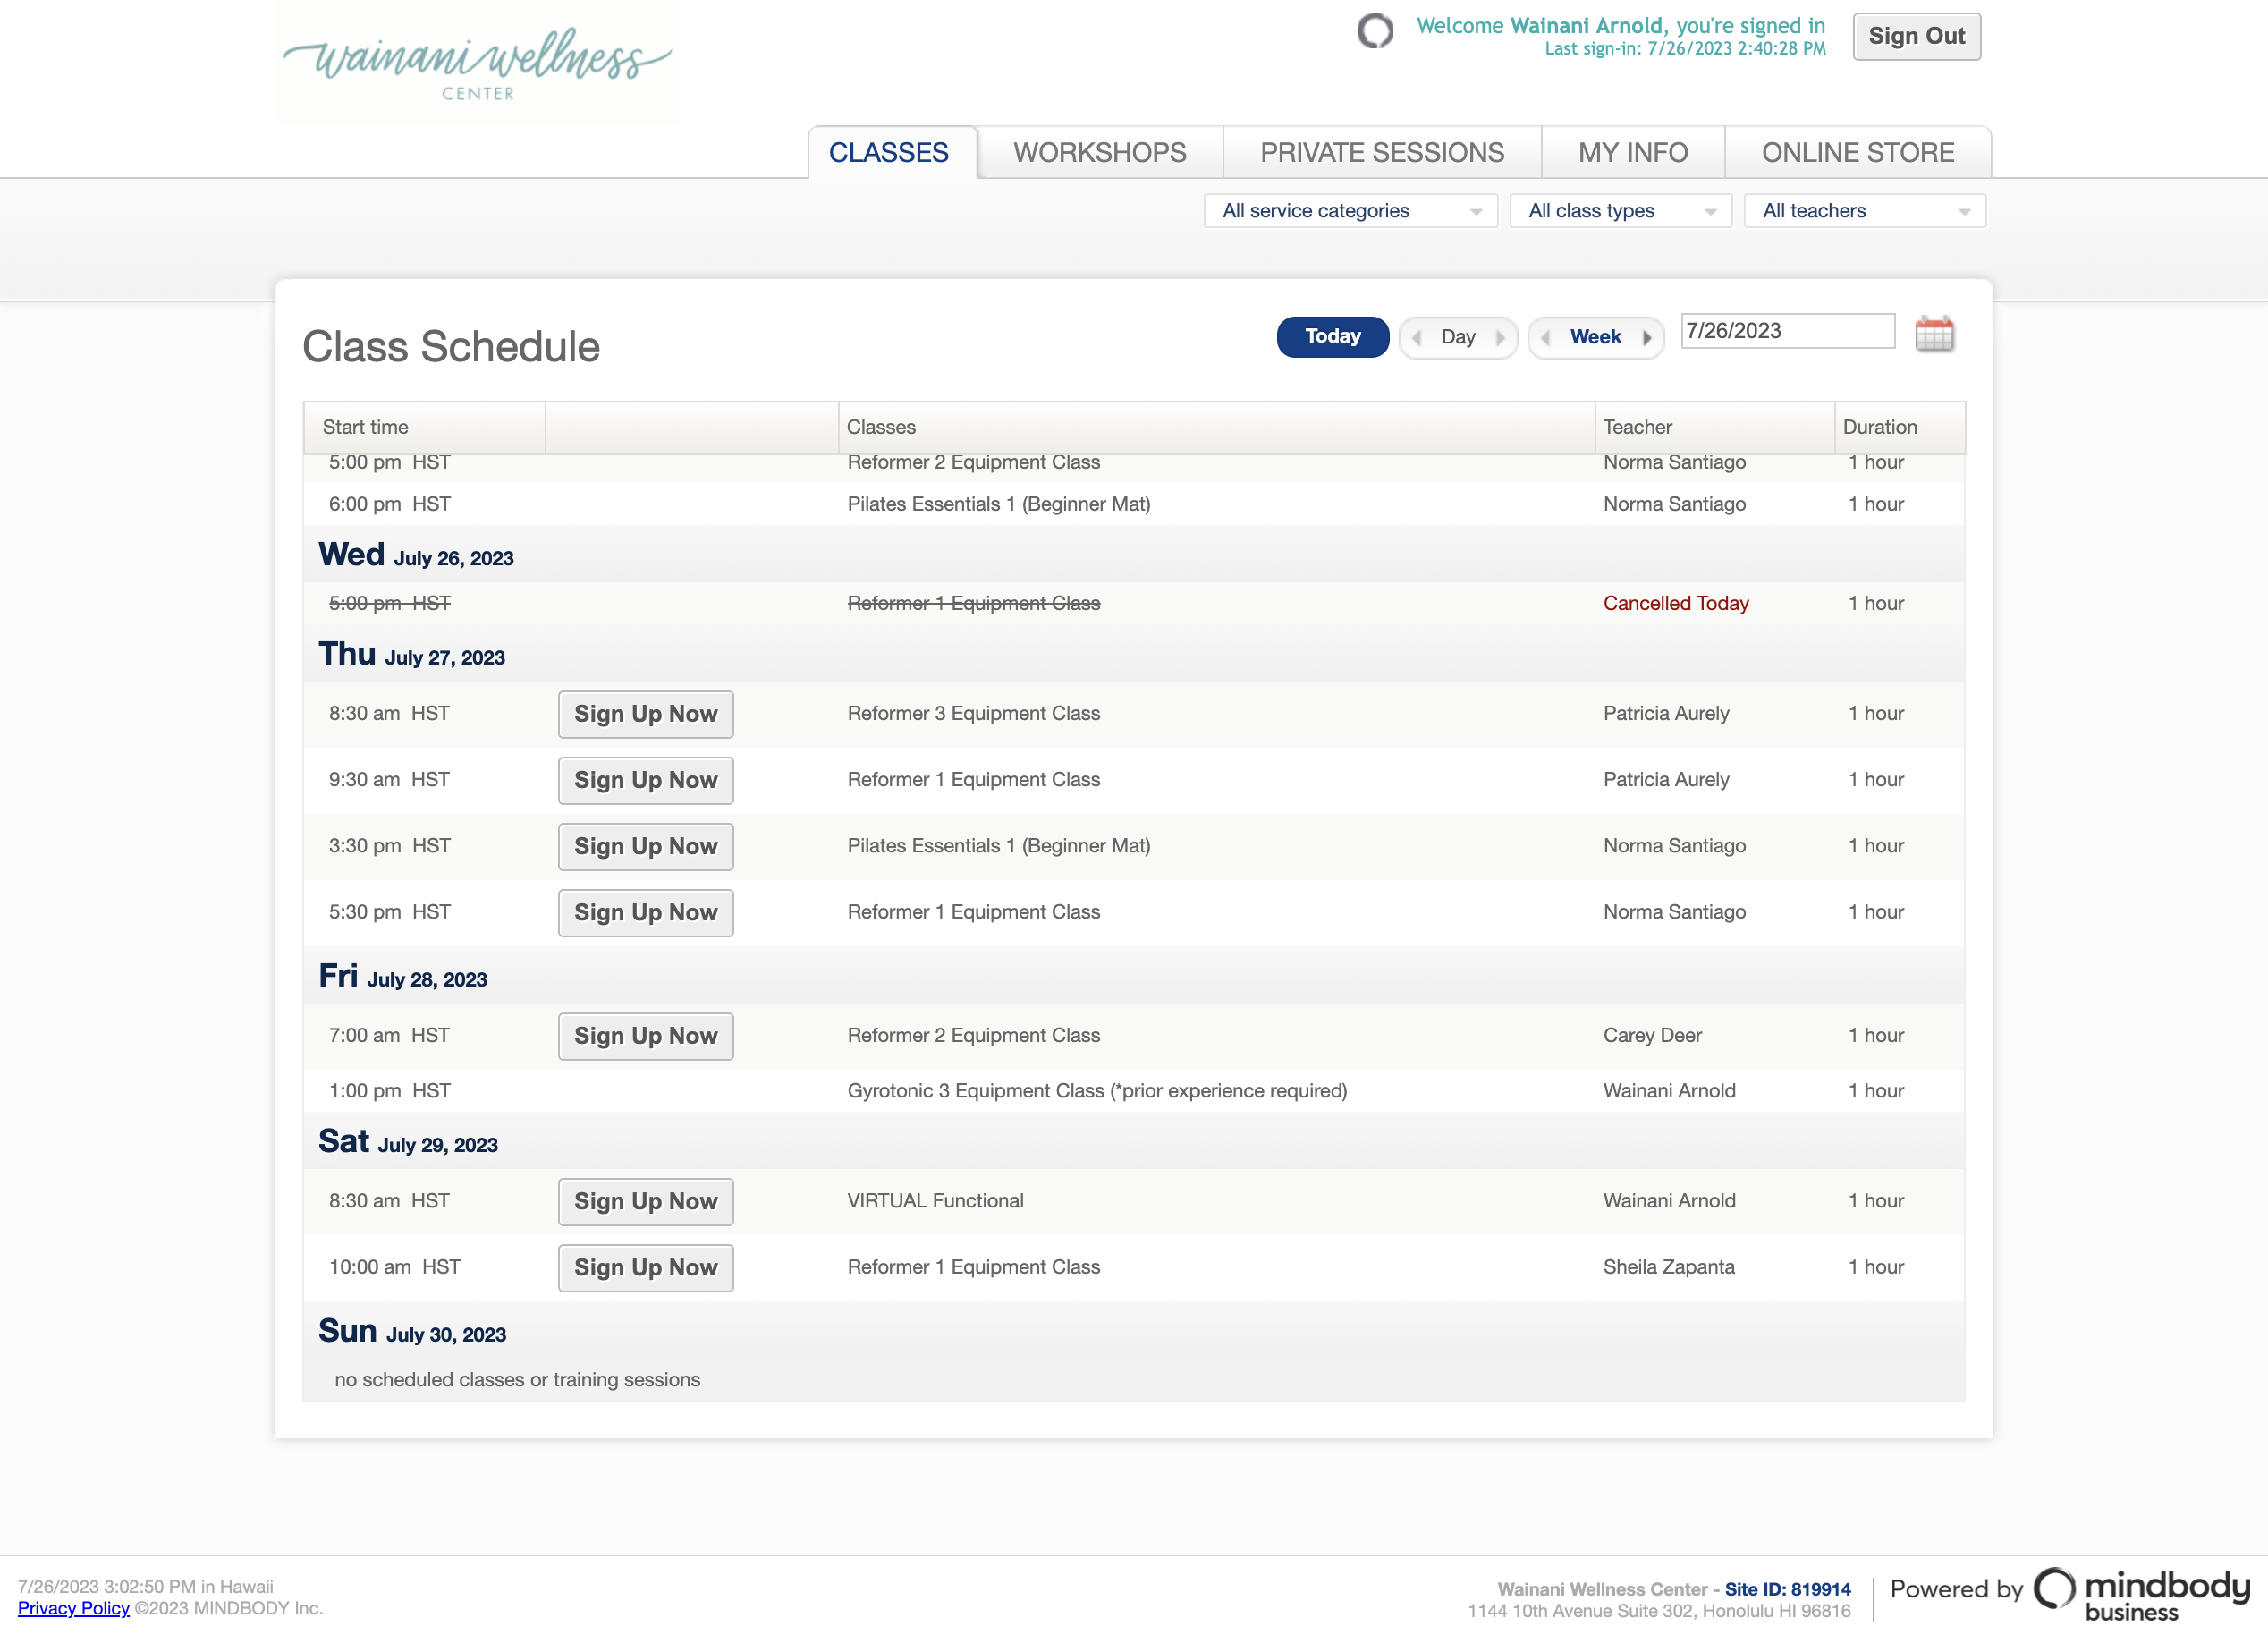The image size is (2268, 1635).
Task: Click Gyrotonic 3 Equipment Class row text
Action: (x=1097, y=1090)
